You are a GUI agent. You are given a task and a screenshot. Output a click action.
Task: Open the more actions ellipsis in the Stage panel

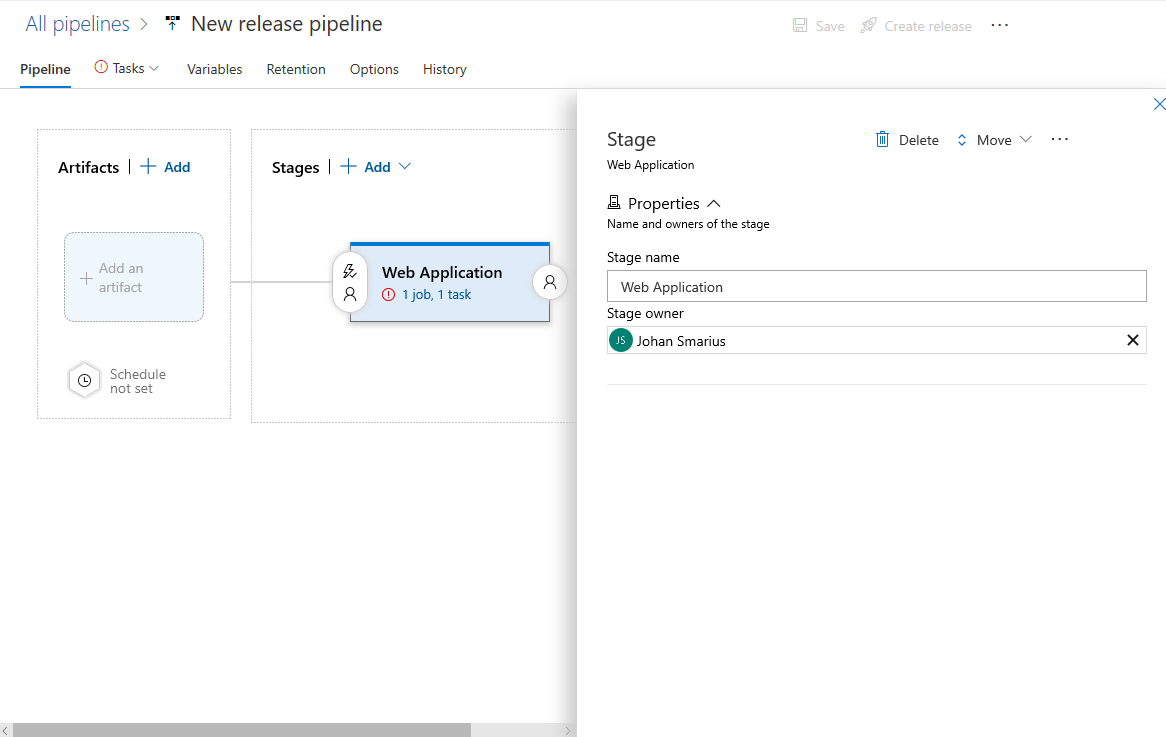pyautogui.click(x=1059, y=139)
